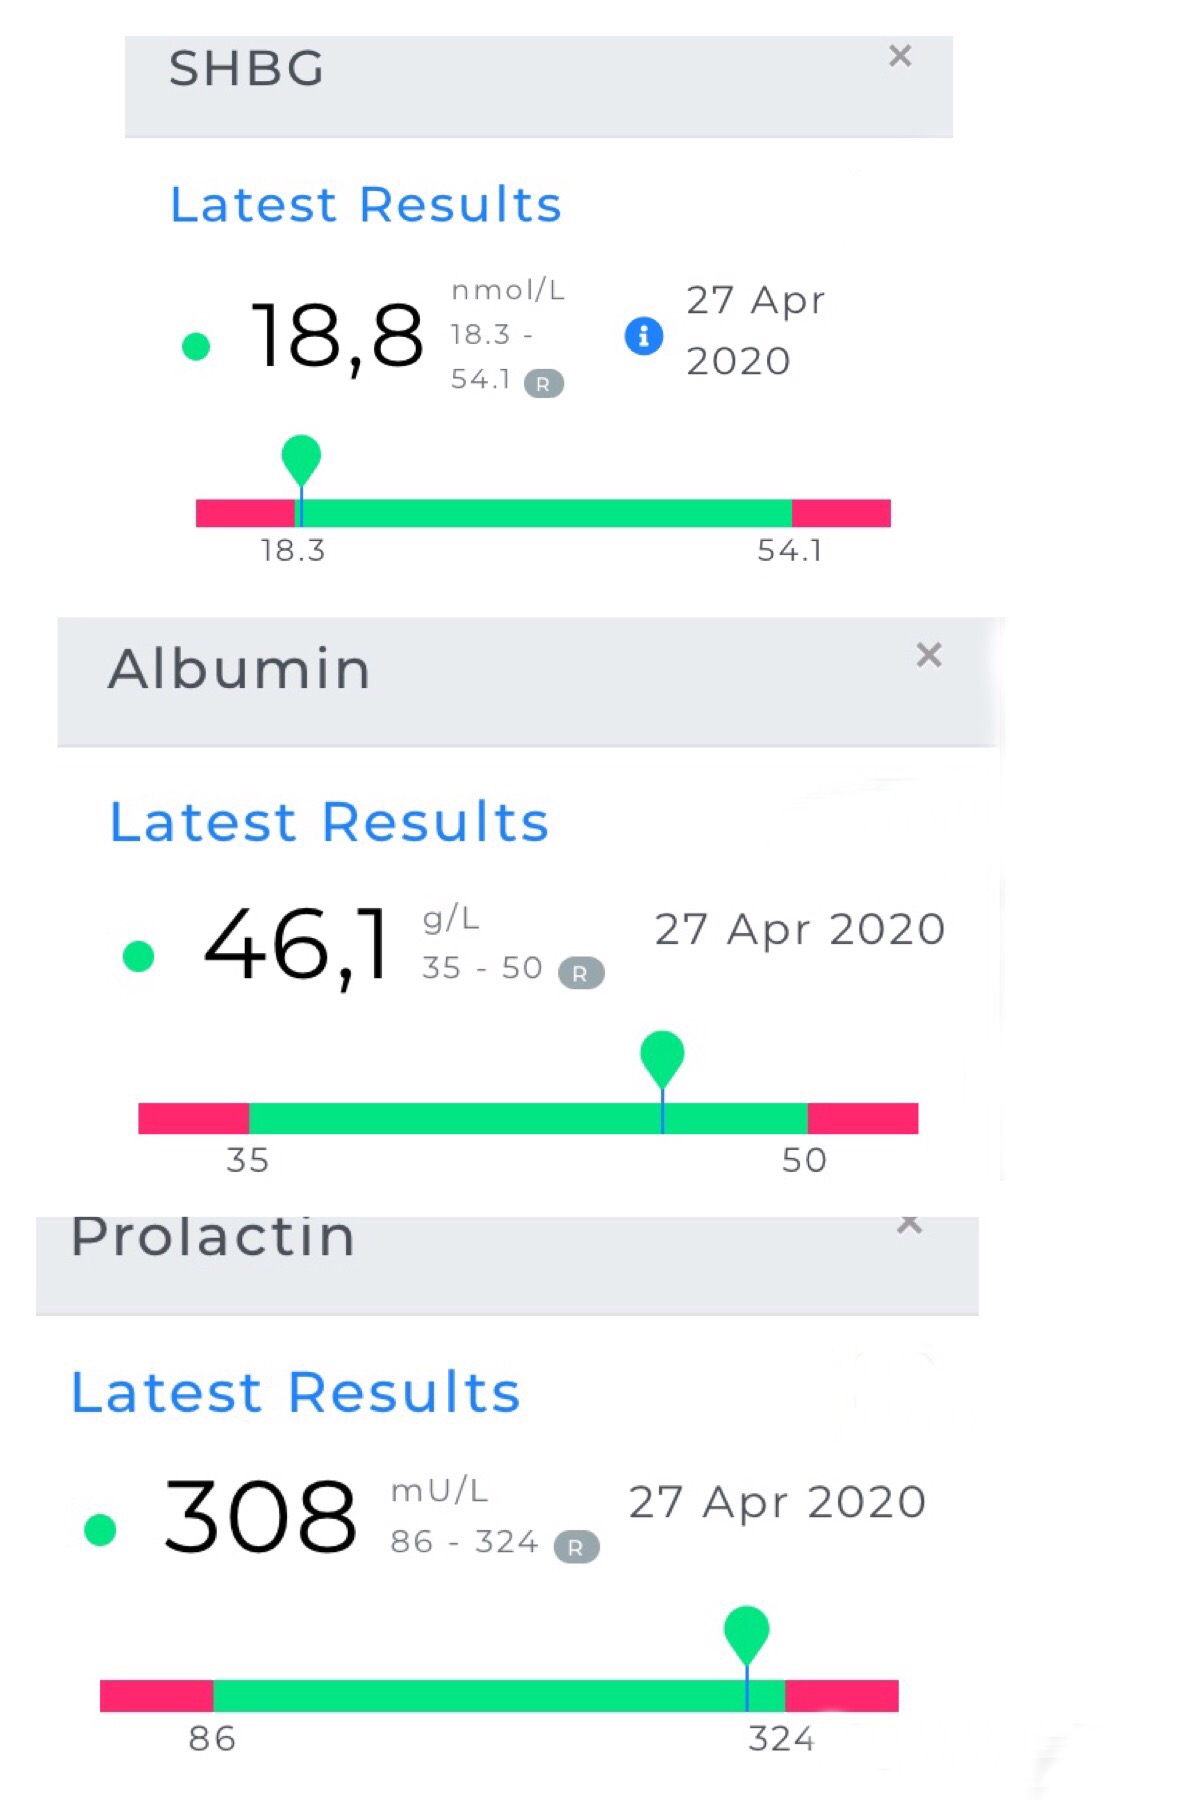Click the red high zone of Prolactin bar

click(x=842, y=1695)
